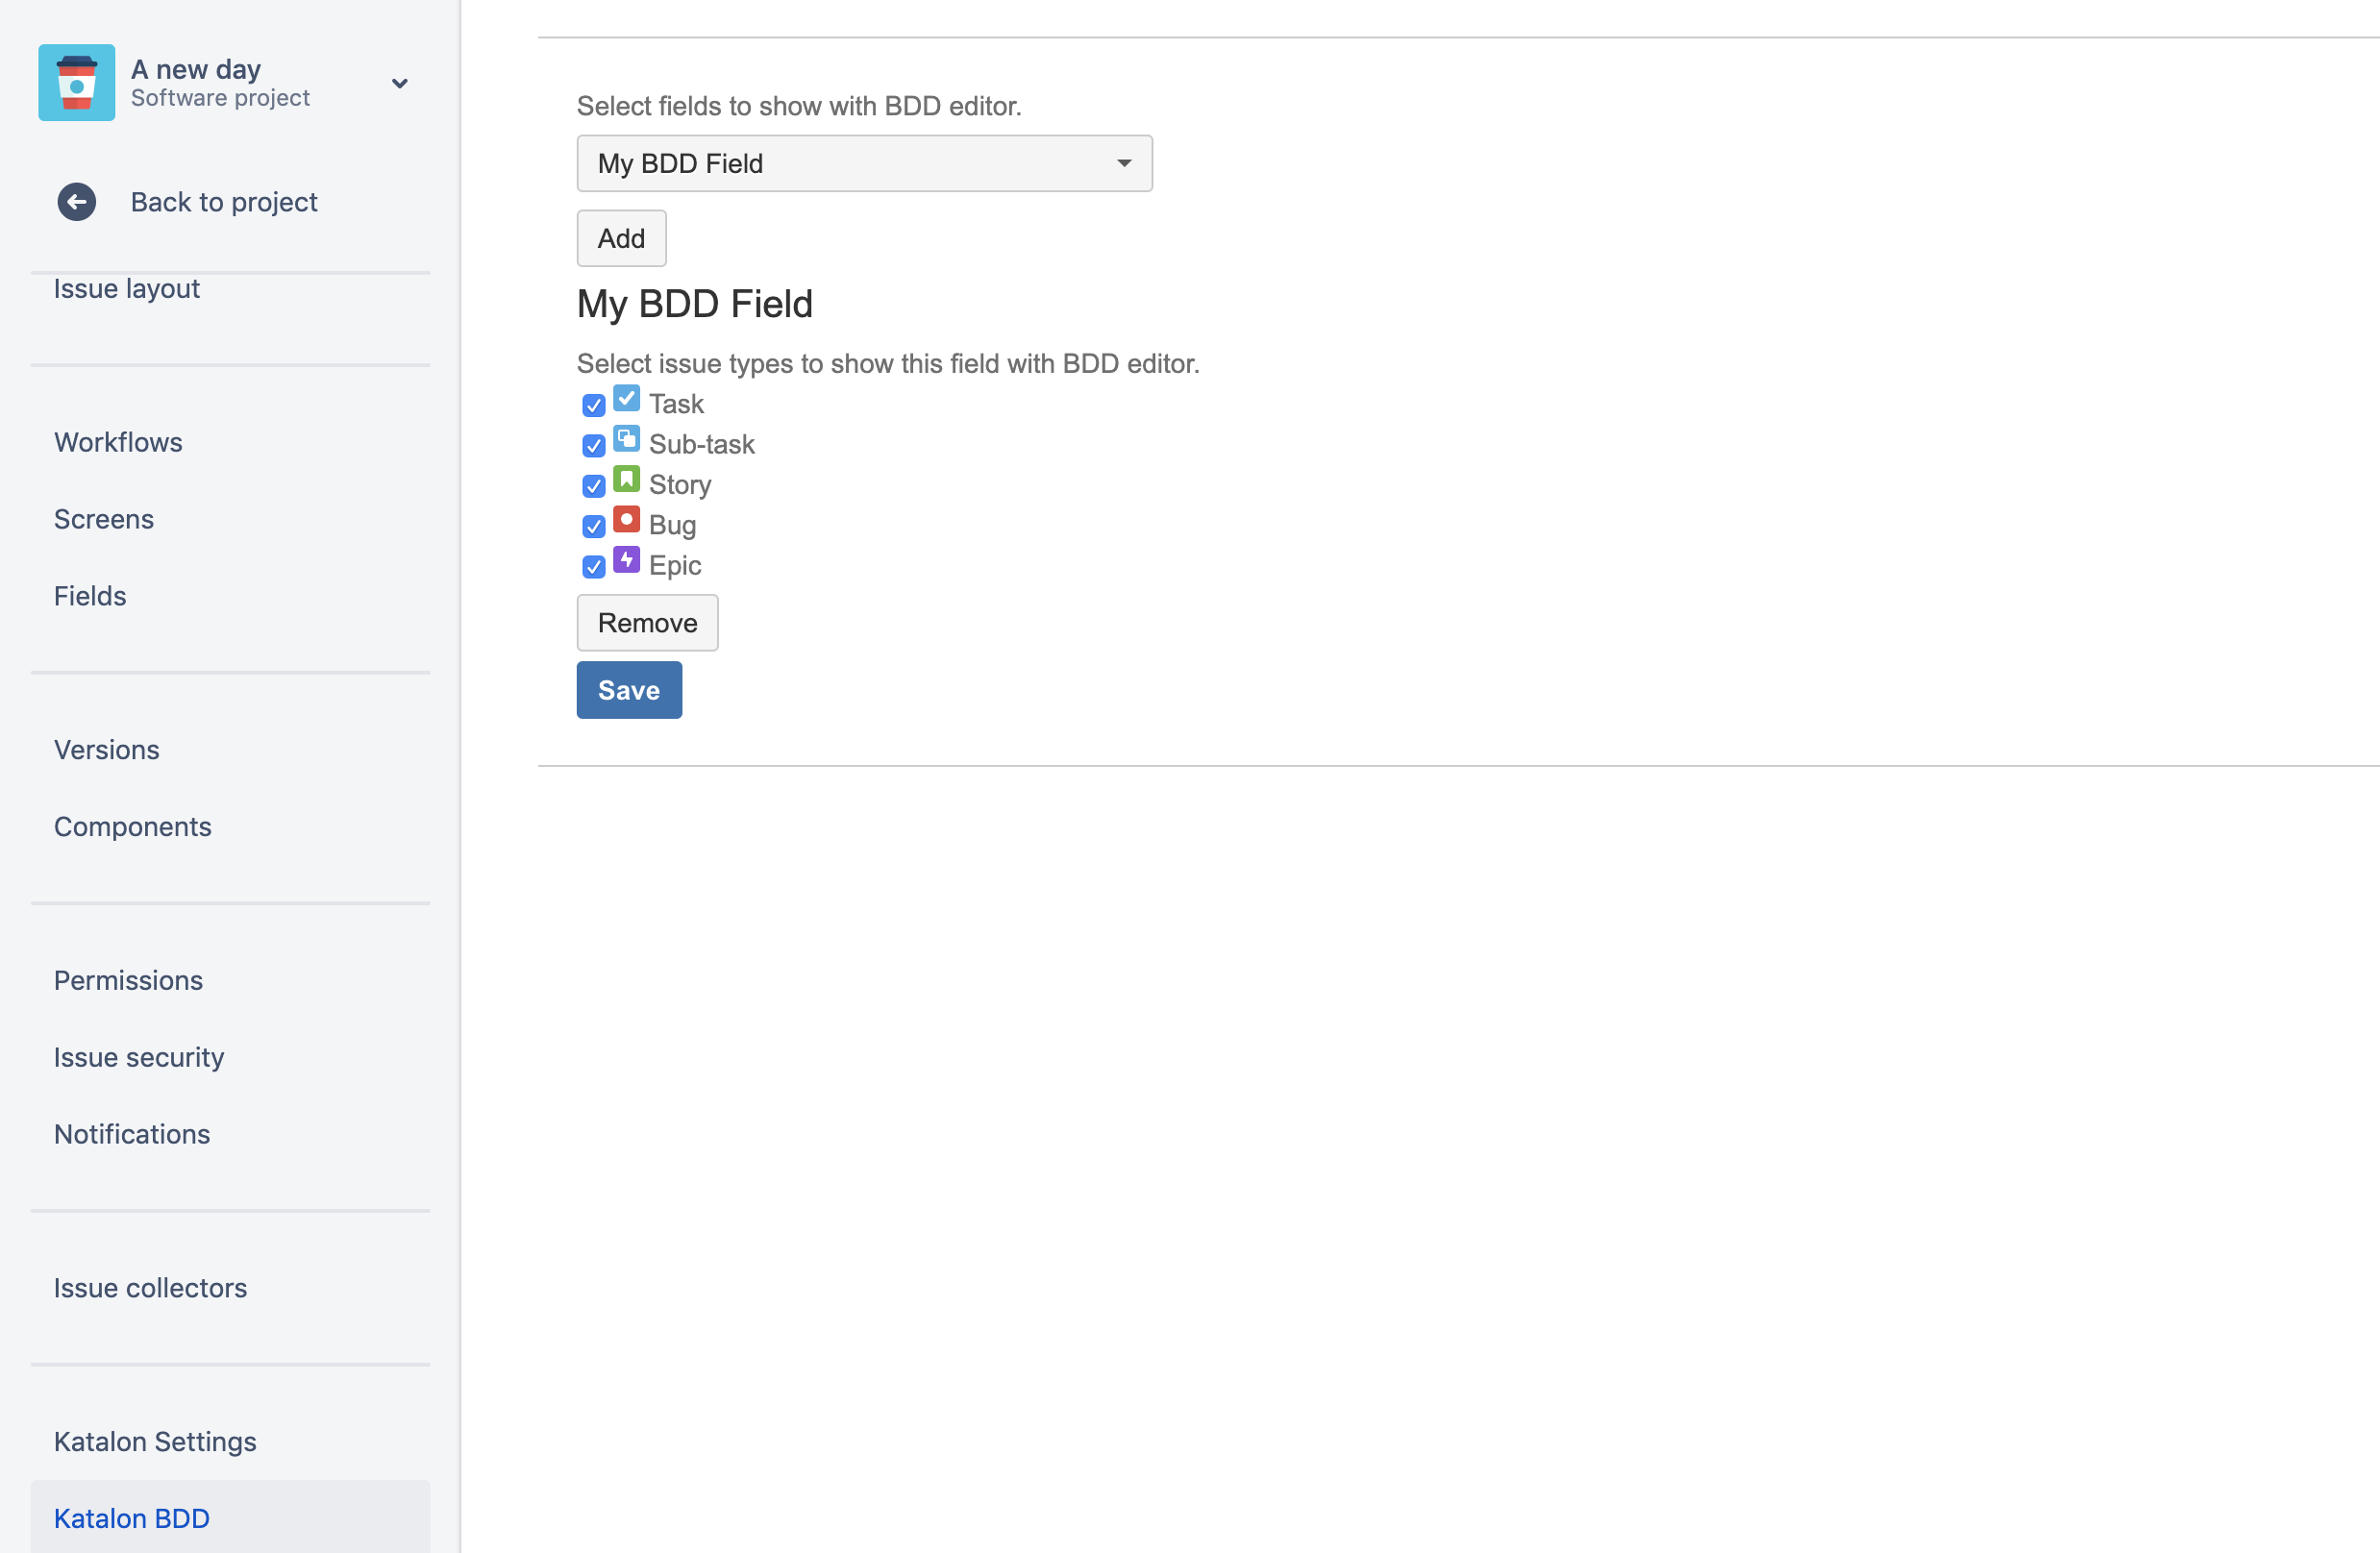This screenshot has height=1553, width=2380.
Task: Navigate to Katalon Settings menu item
Action: [155, 1441]
